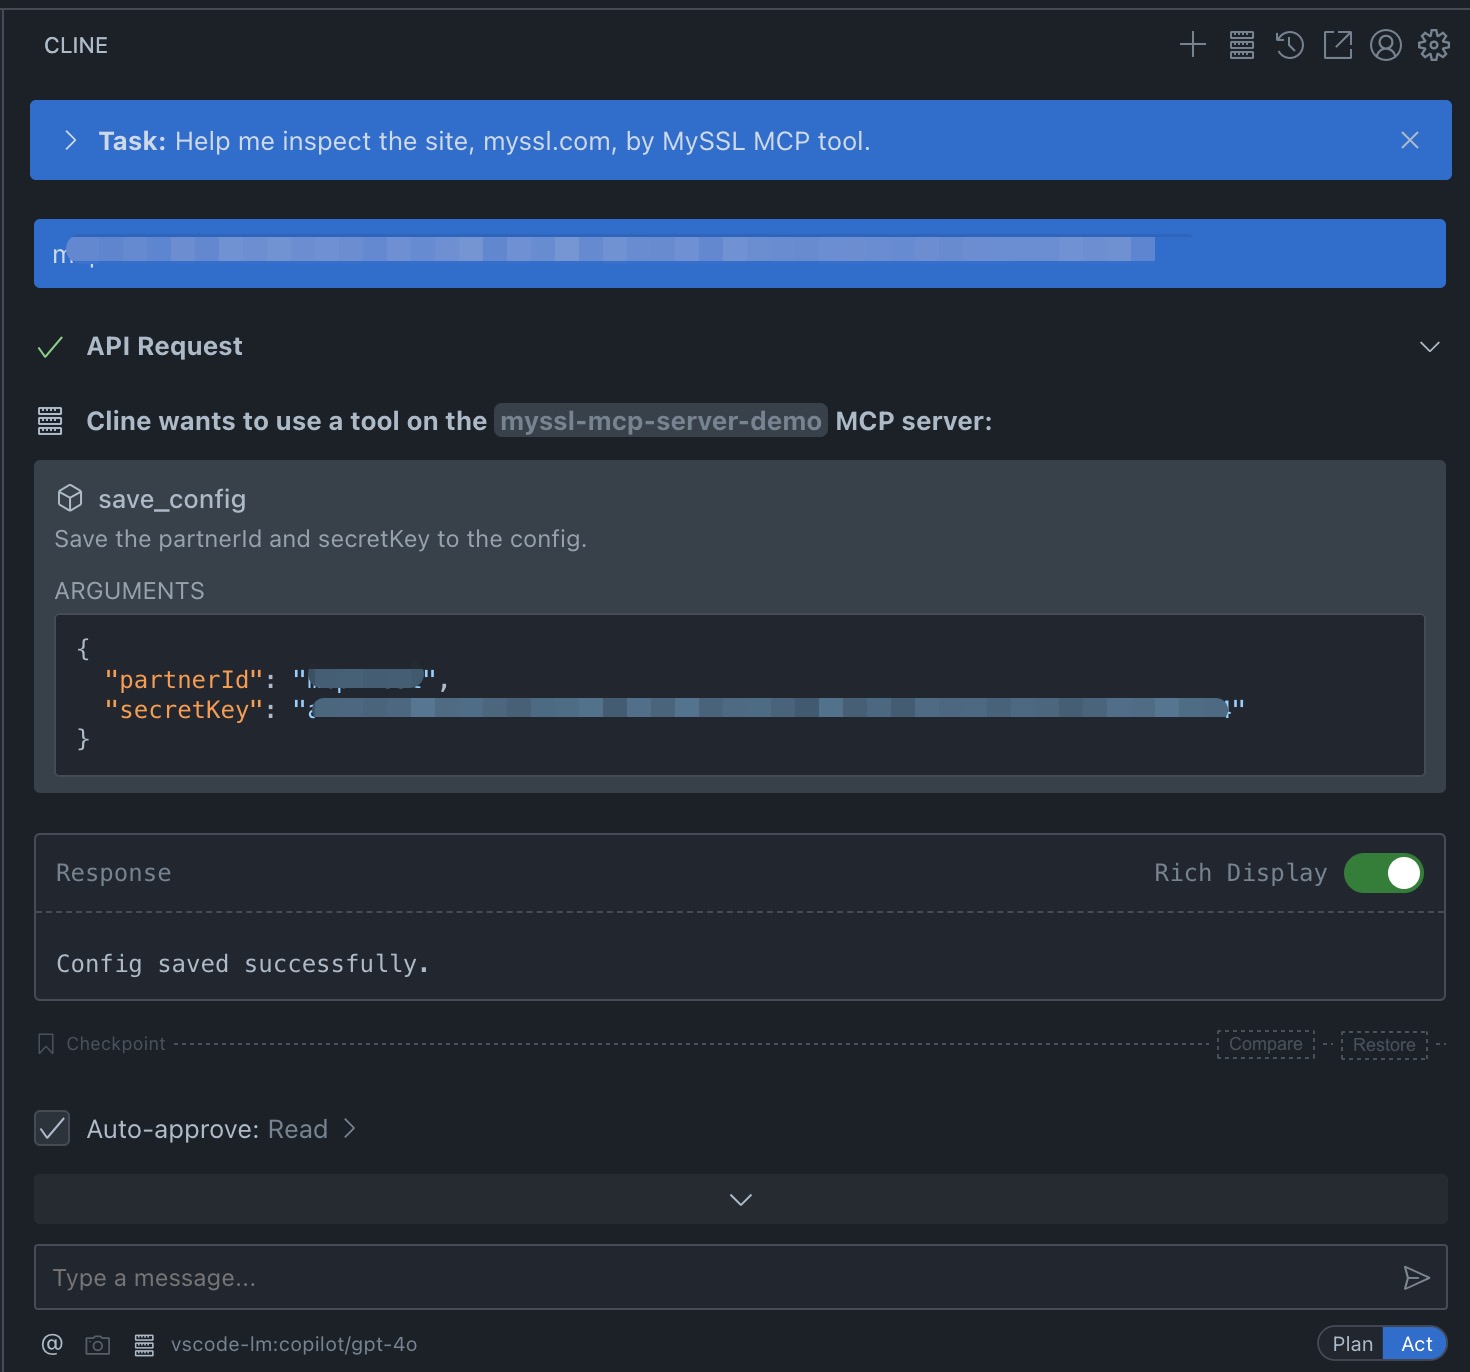1470x1372 pixels.
Task: Click the save_config tool cube icon
Action: click(70, 498)
